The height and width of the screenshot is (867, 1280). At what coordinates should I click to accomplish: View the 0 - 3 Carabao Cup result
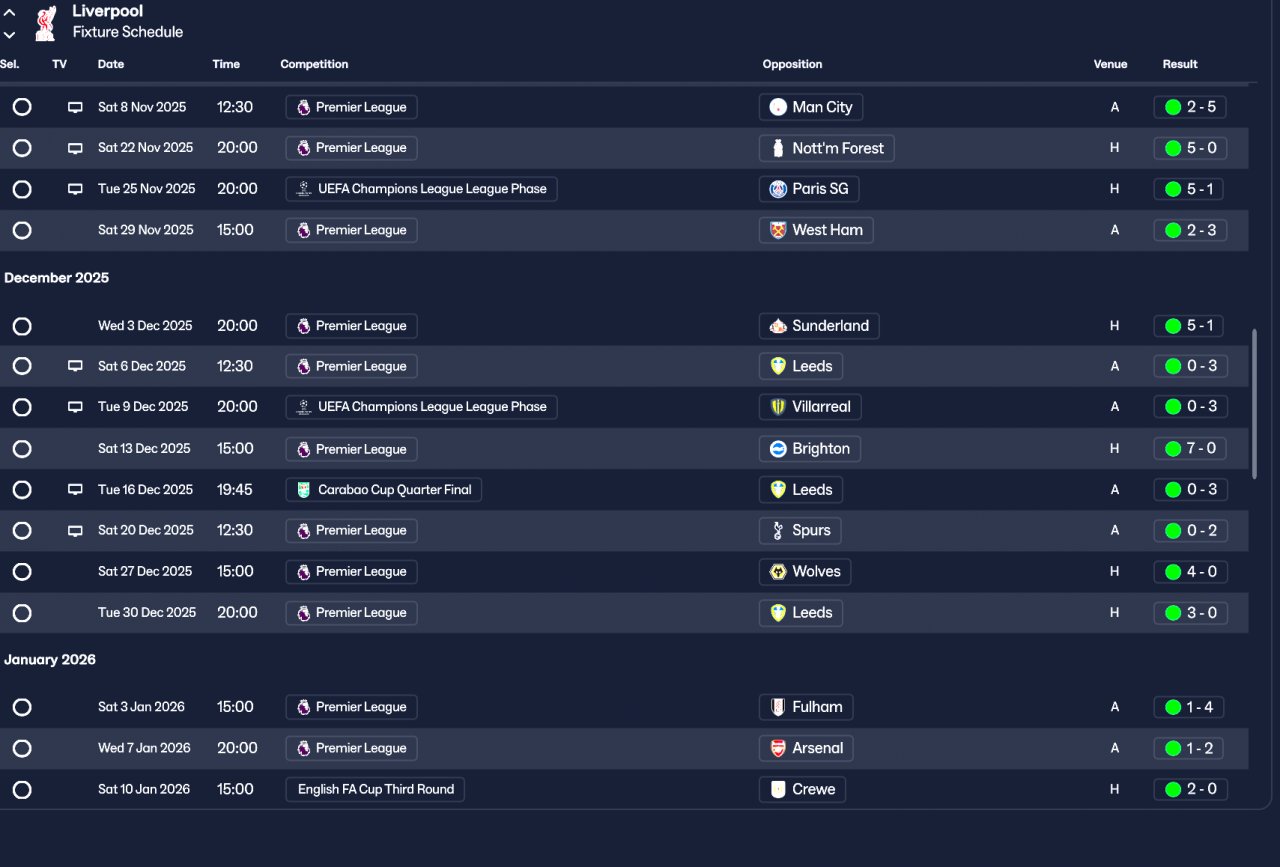tap(1190, 490)
